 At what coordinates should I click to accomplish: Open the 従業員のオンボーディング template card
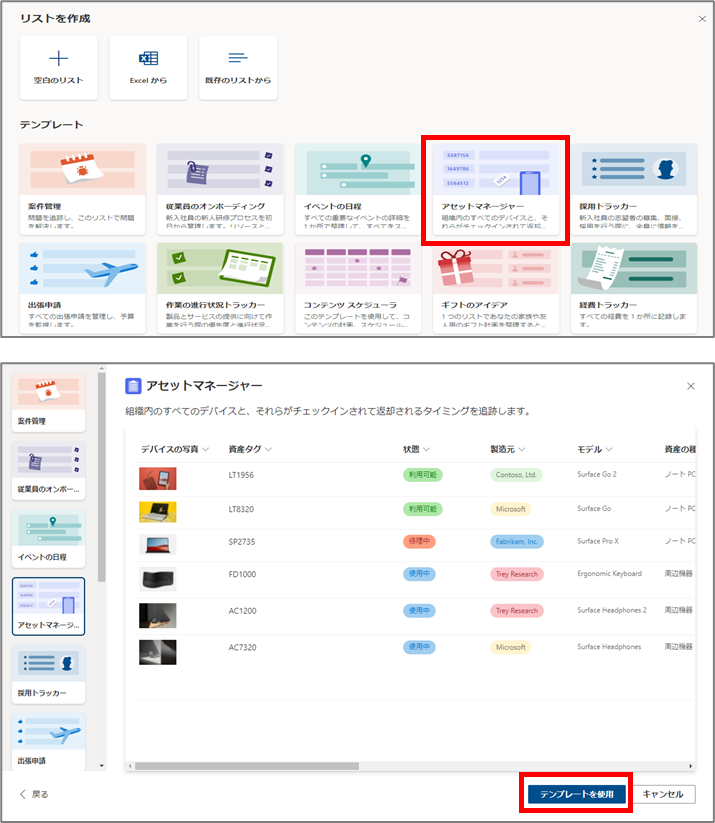(220, 189)
